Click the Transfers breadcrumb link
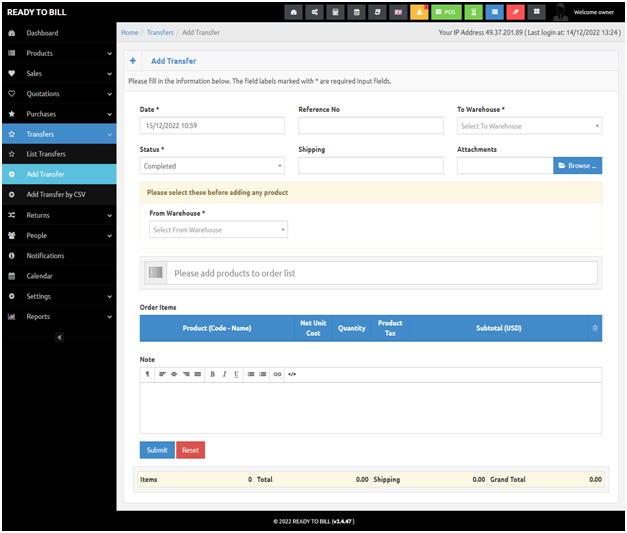The width and height of the screenshot is (627, 533). coord(160,32)
